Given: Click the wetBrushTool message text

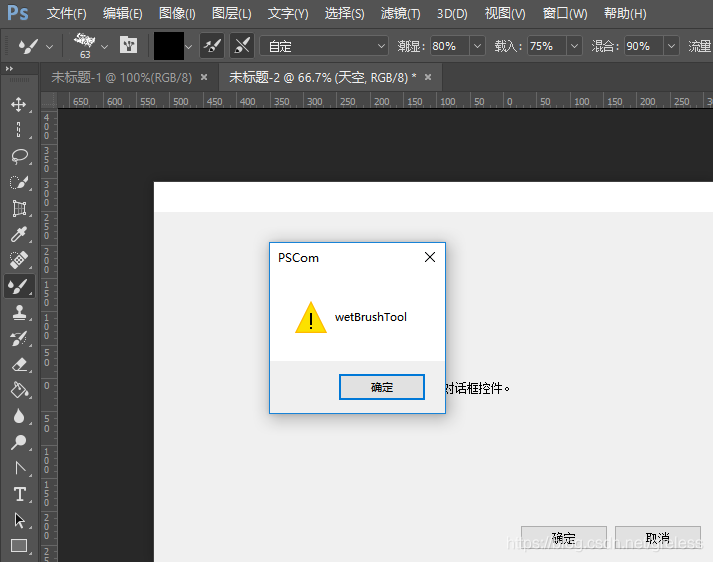Looking at the screenshot, I should (x=371, y=317).
